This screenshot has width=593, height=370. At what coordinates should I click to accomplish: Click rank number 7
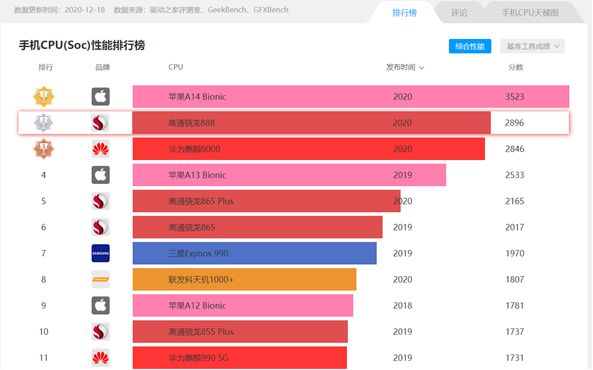[x=43, y=253]
